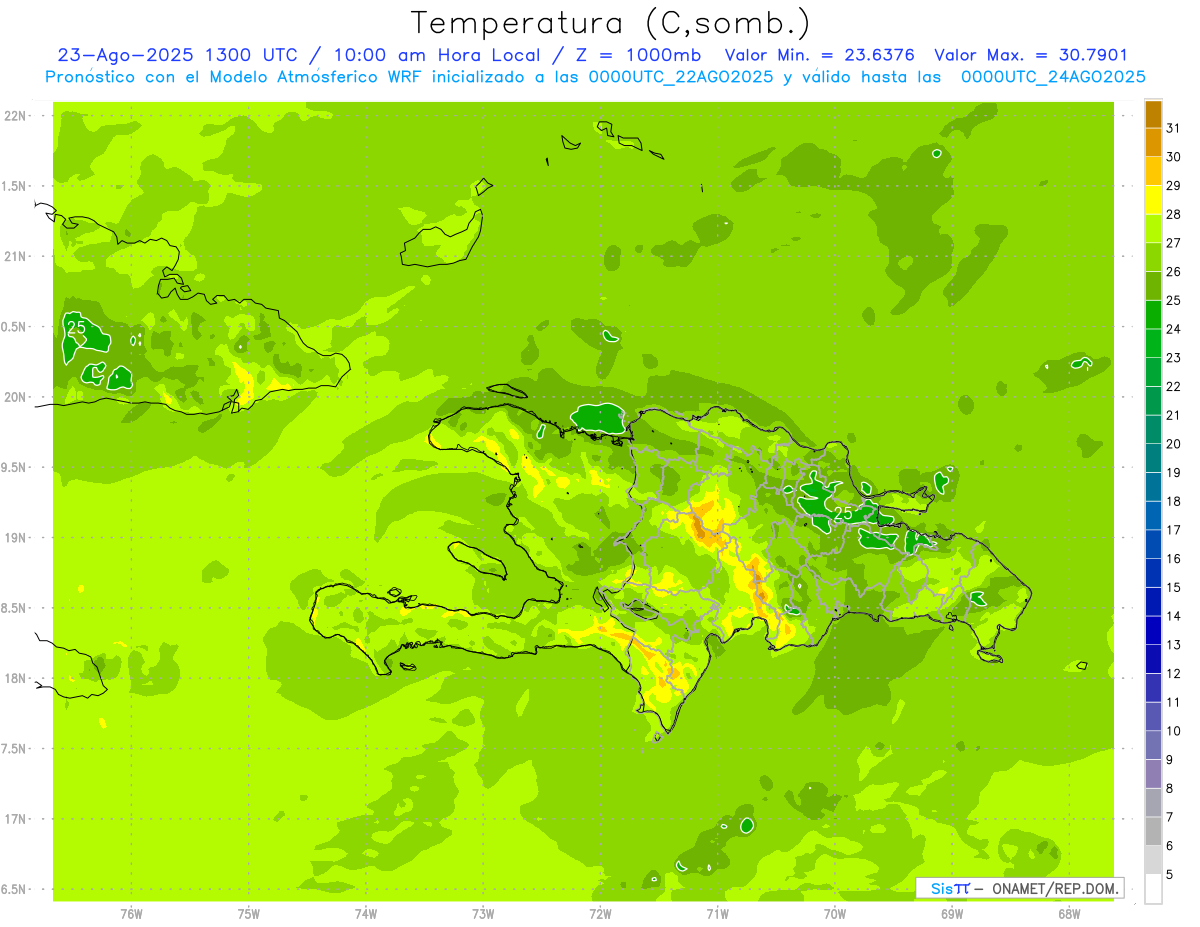Click the color scale label '5'
The image size is (1200, 927).
coord(1171,875)
